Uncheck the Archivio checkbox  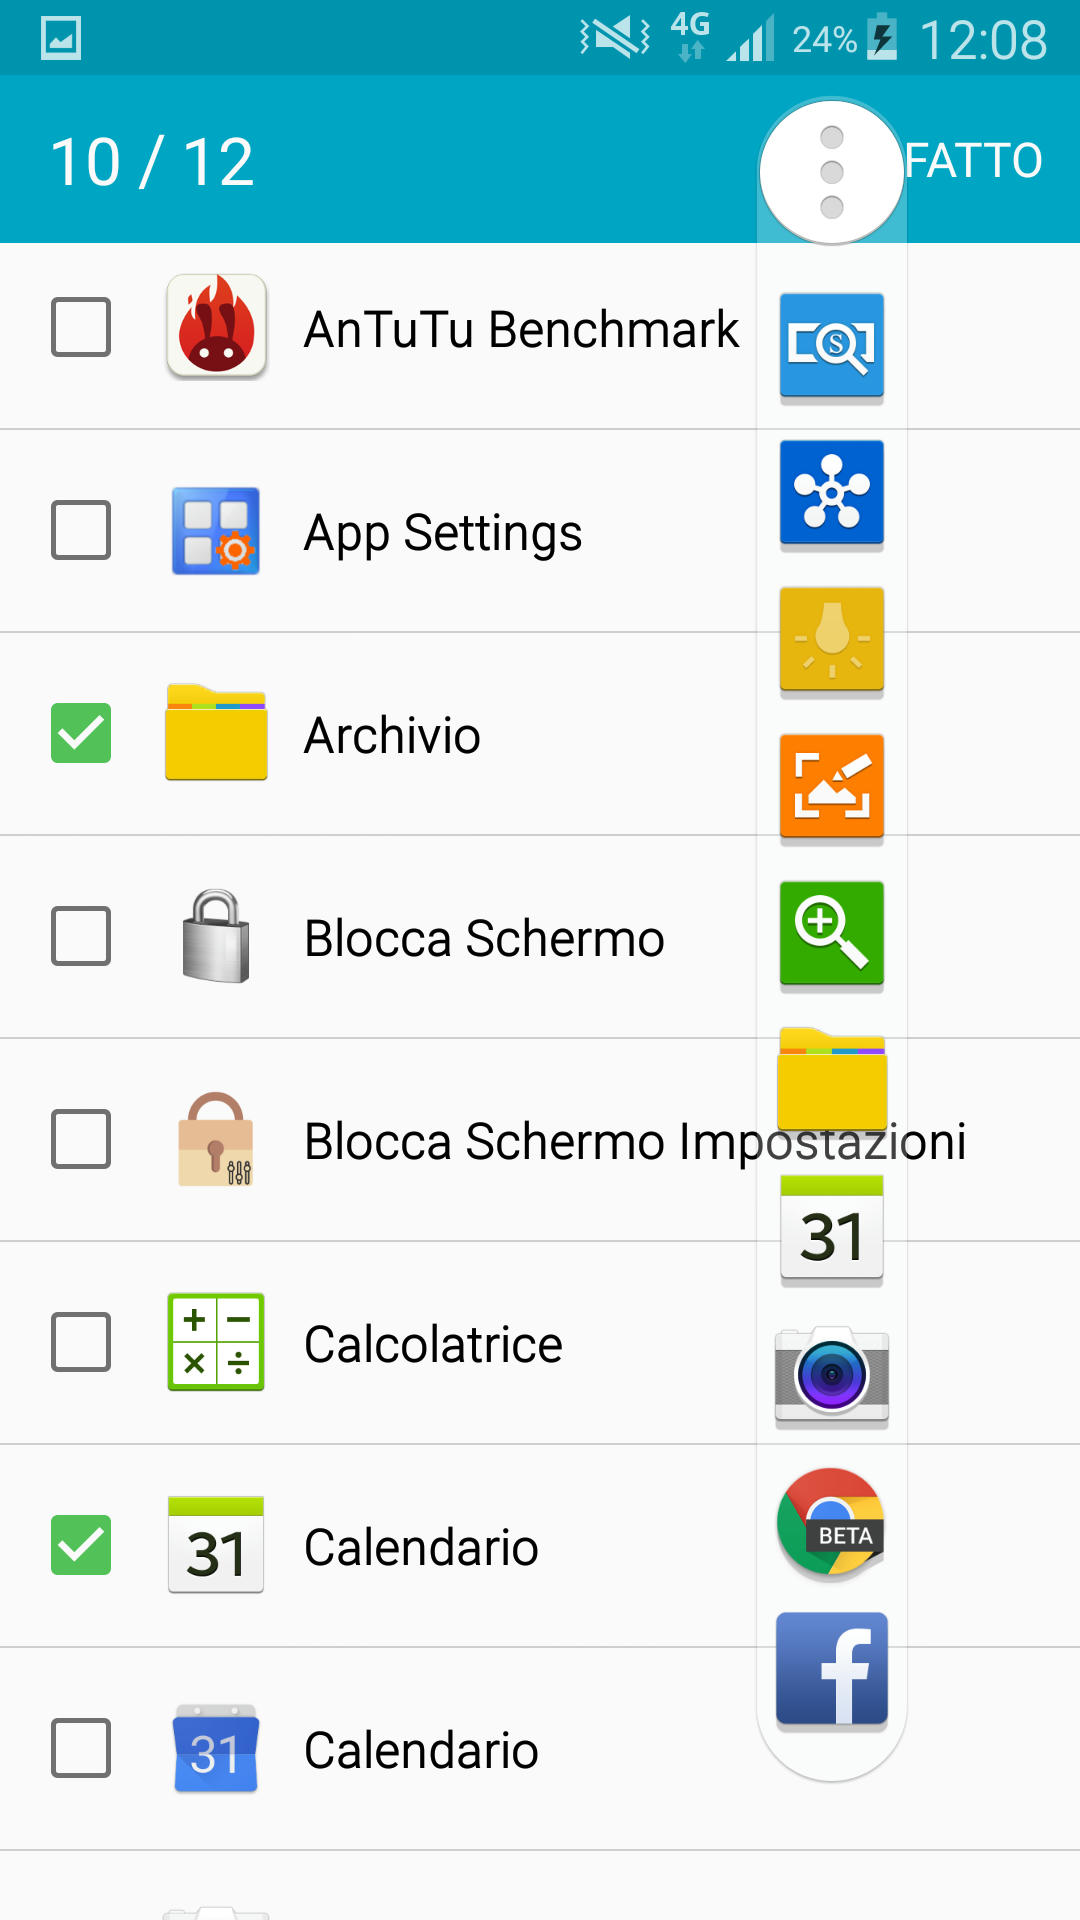pos(81,733)
